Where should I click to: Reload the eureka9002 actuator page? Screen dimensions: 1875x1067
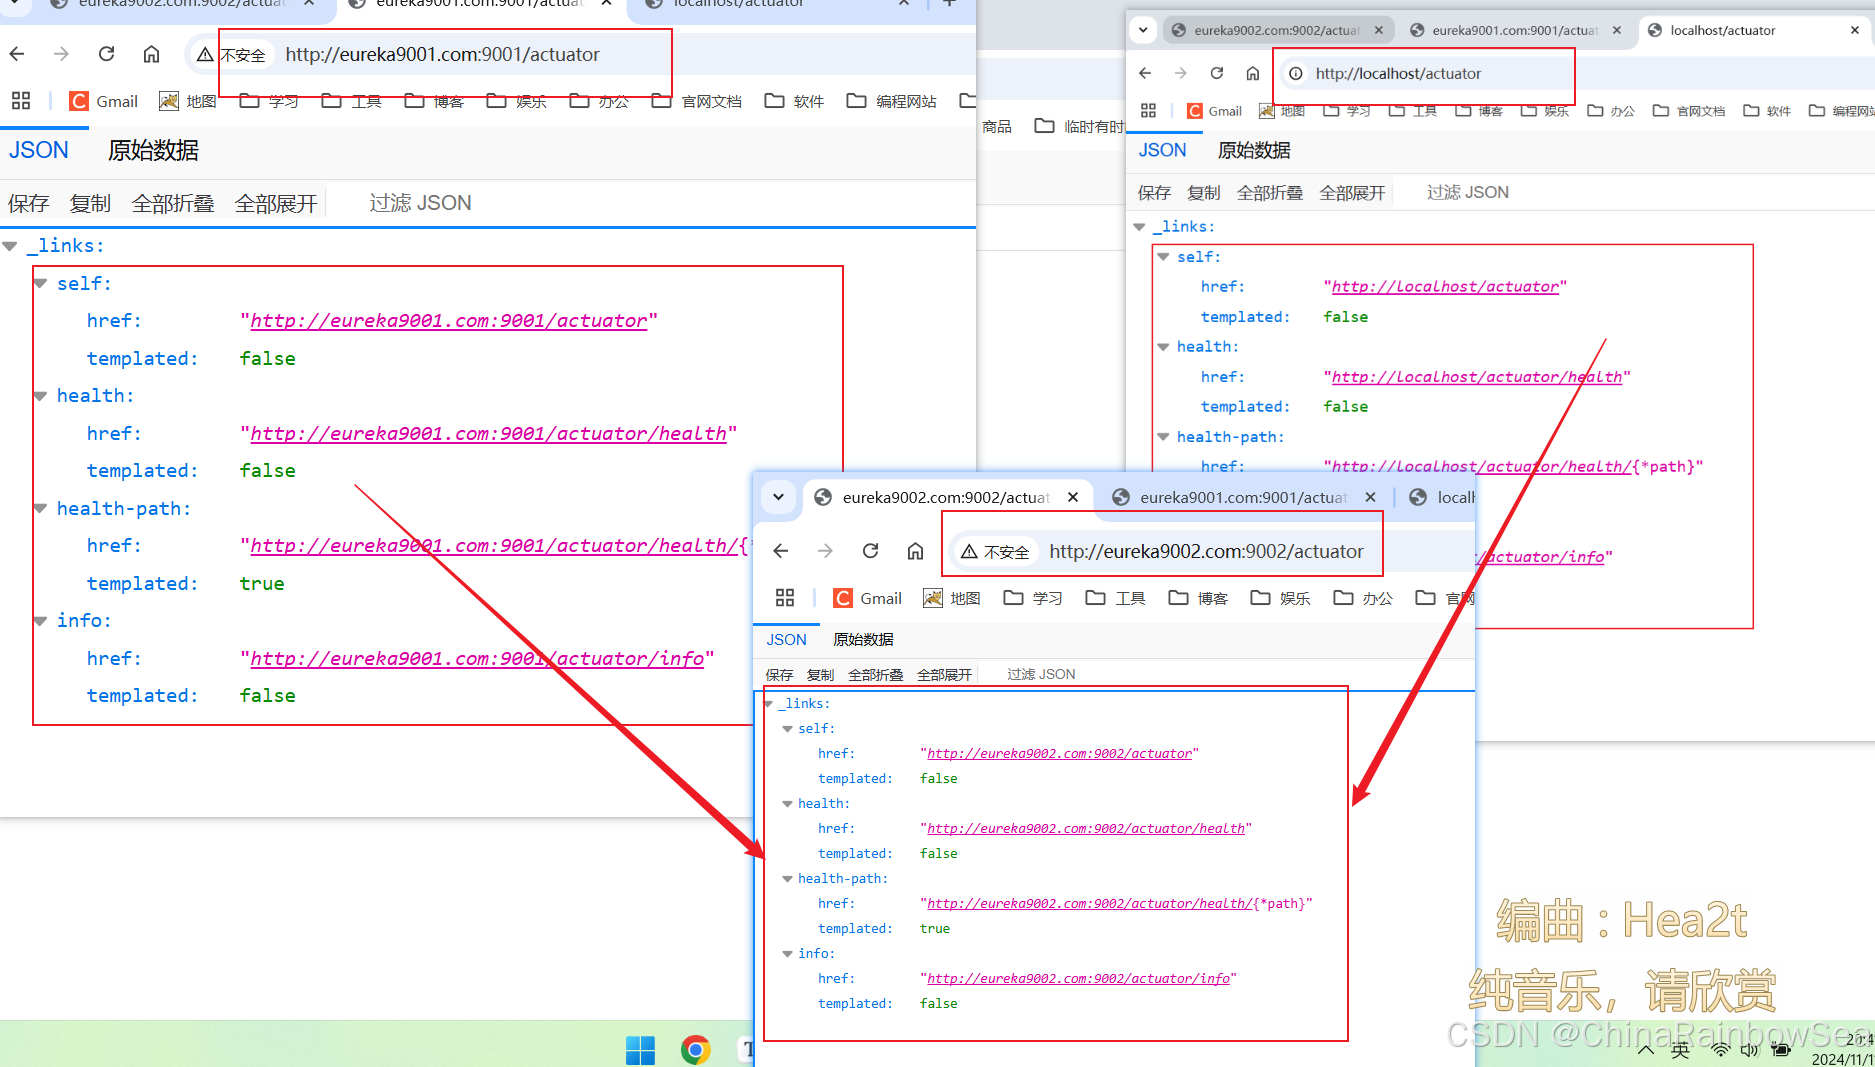tap(871, 551)
